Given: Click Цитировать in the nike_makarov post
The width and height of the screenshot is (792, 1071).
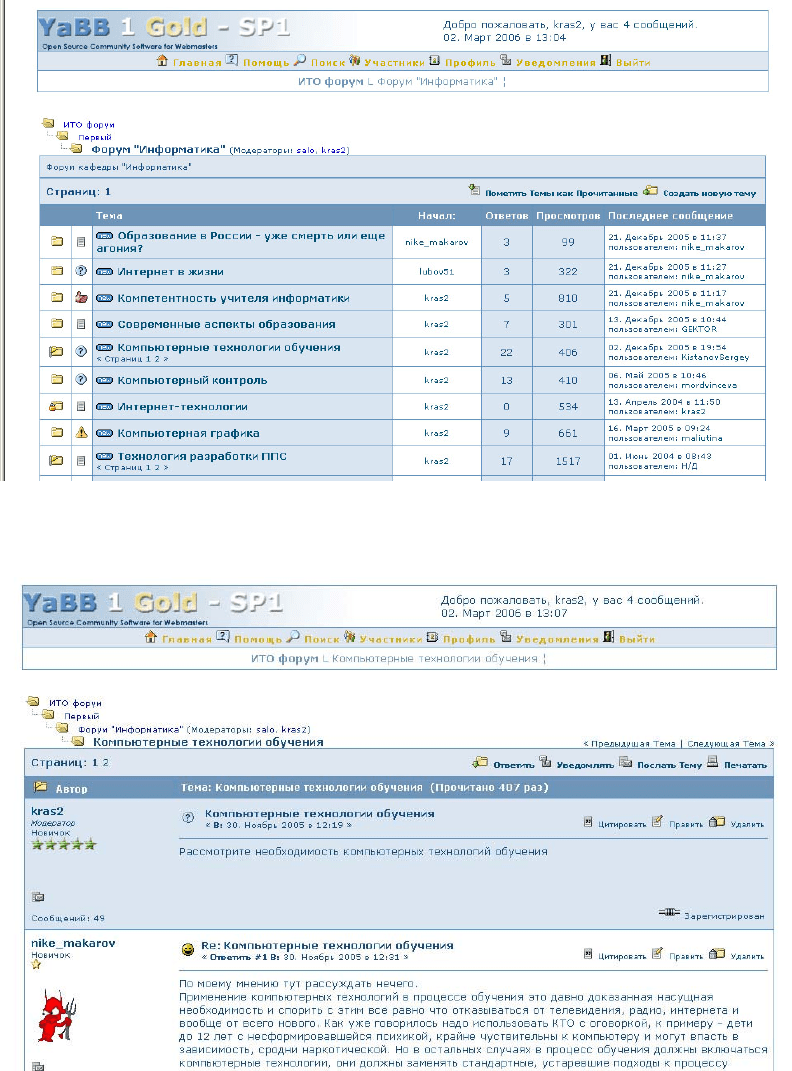Looking at the screenshot, I should (x=621, y=956).
